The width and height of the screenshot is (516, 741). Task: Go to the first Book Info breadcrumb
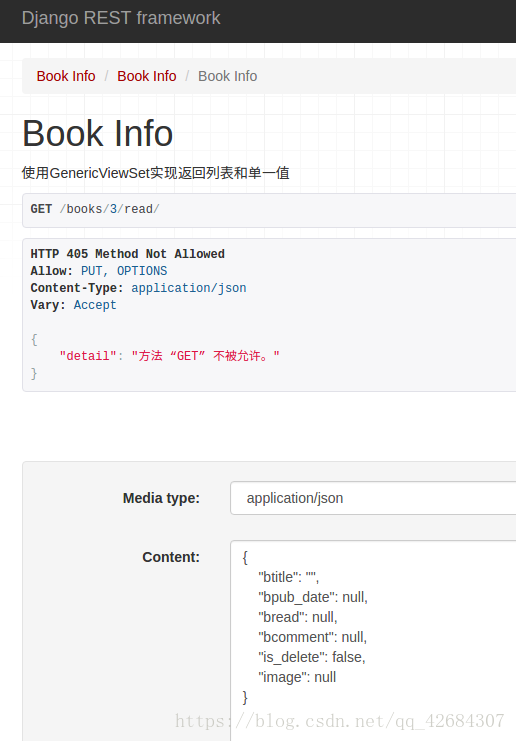click(66, 76)
